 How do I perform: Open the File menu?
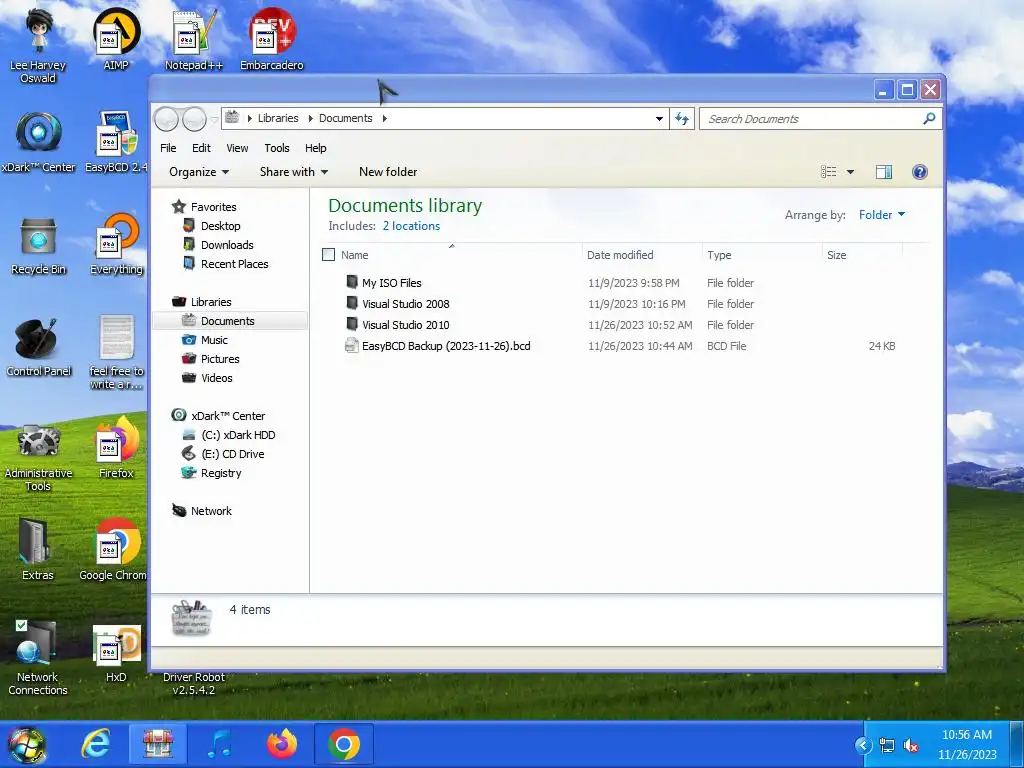tap(168, 148)
